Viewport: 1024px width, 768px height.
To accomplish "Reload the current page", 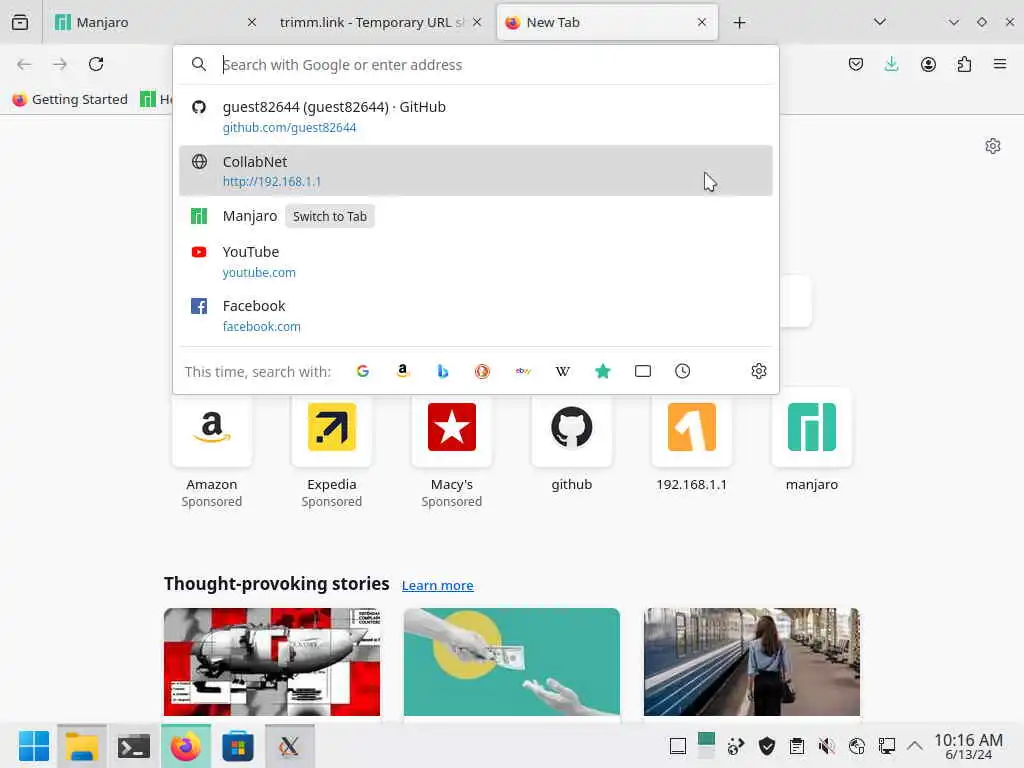I will coord(96,64).
